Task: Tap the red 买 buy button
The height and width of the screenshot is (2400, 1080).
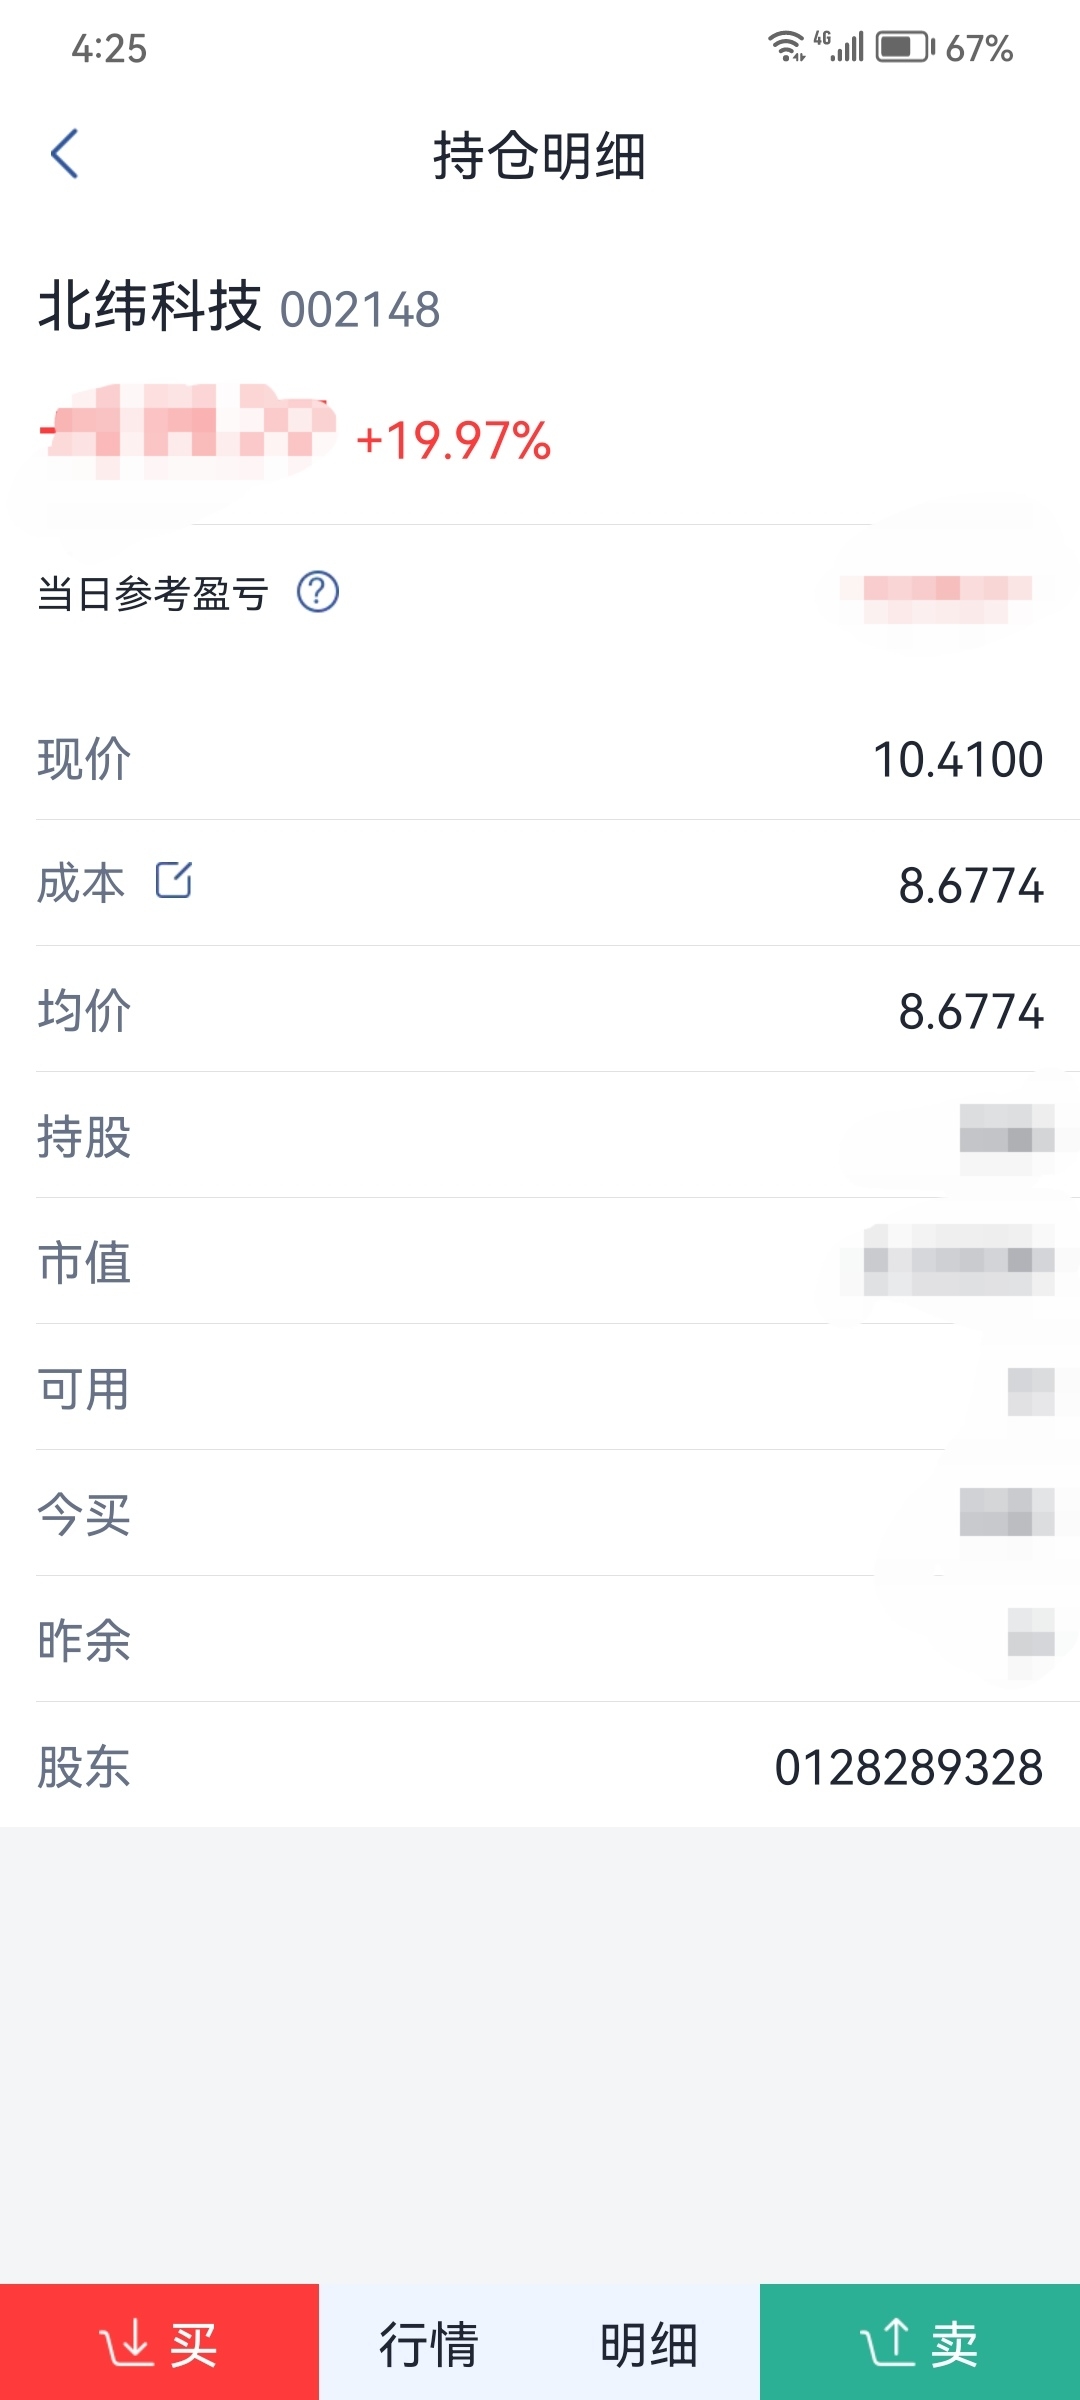Action: (159, 2342)
